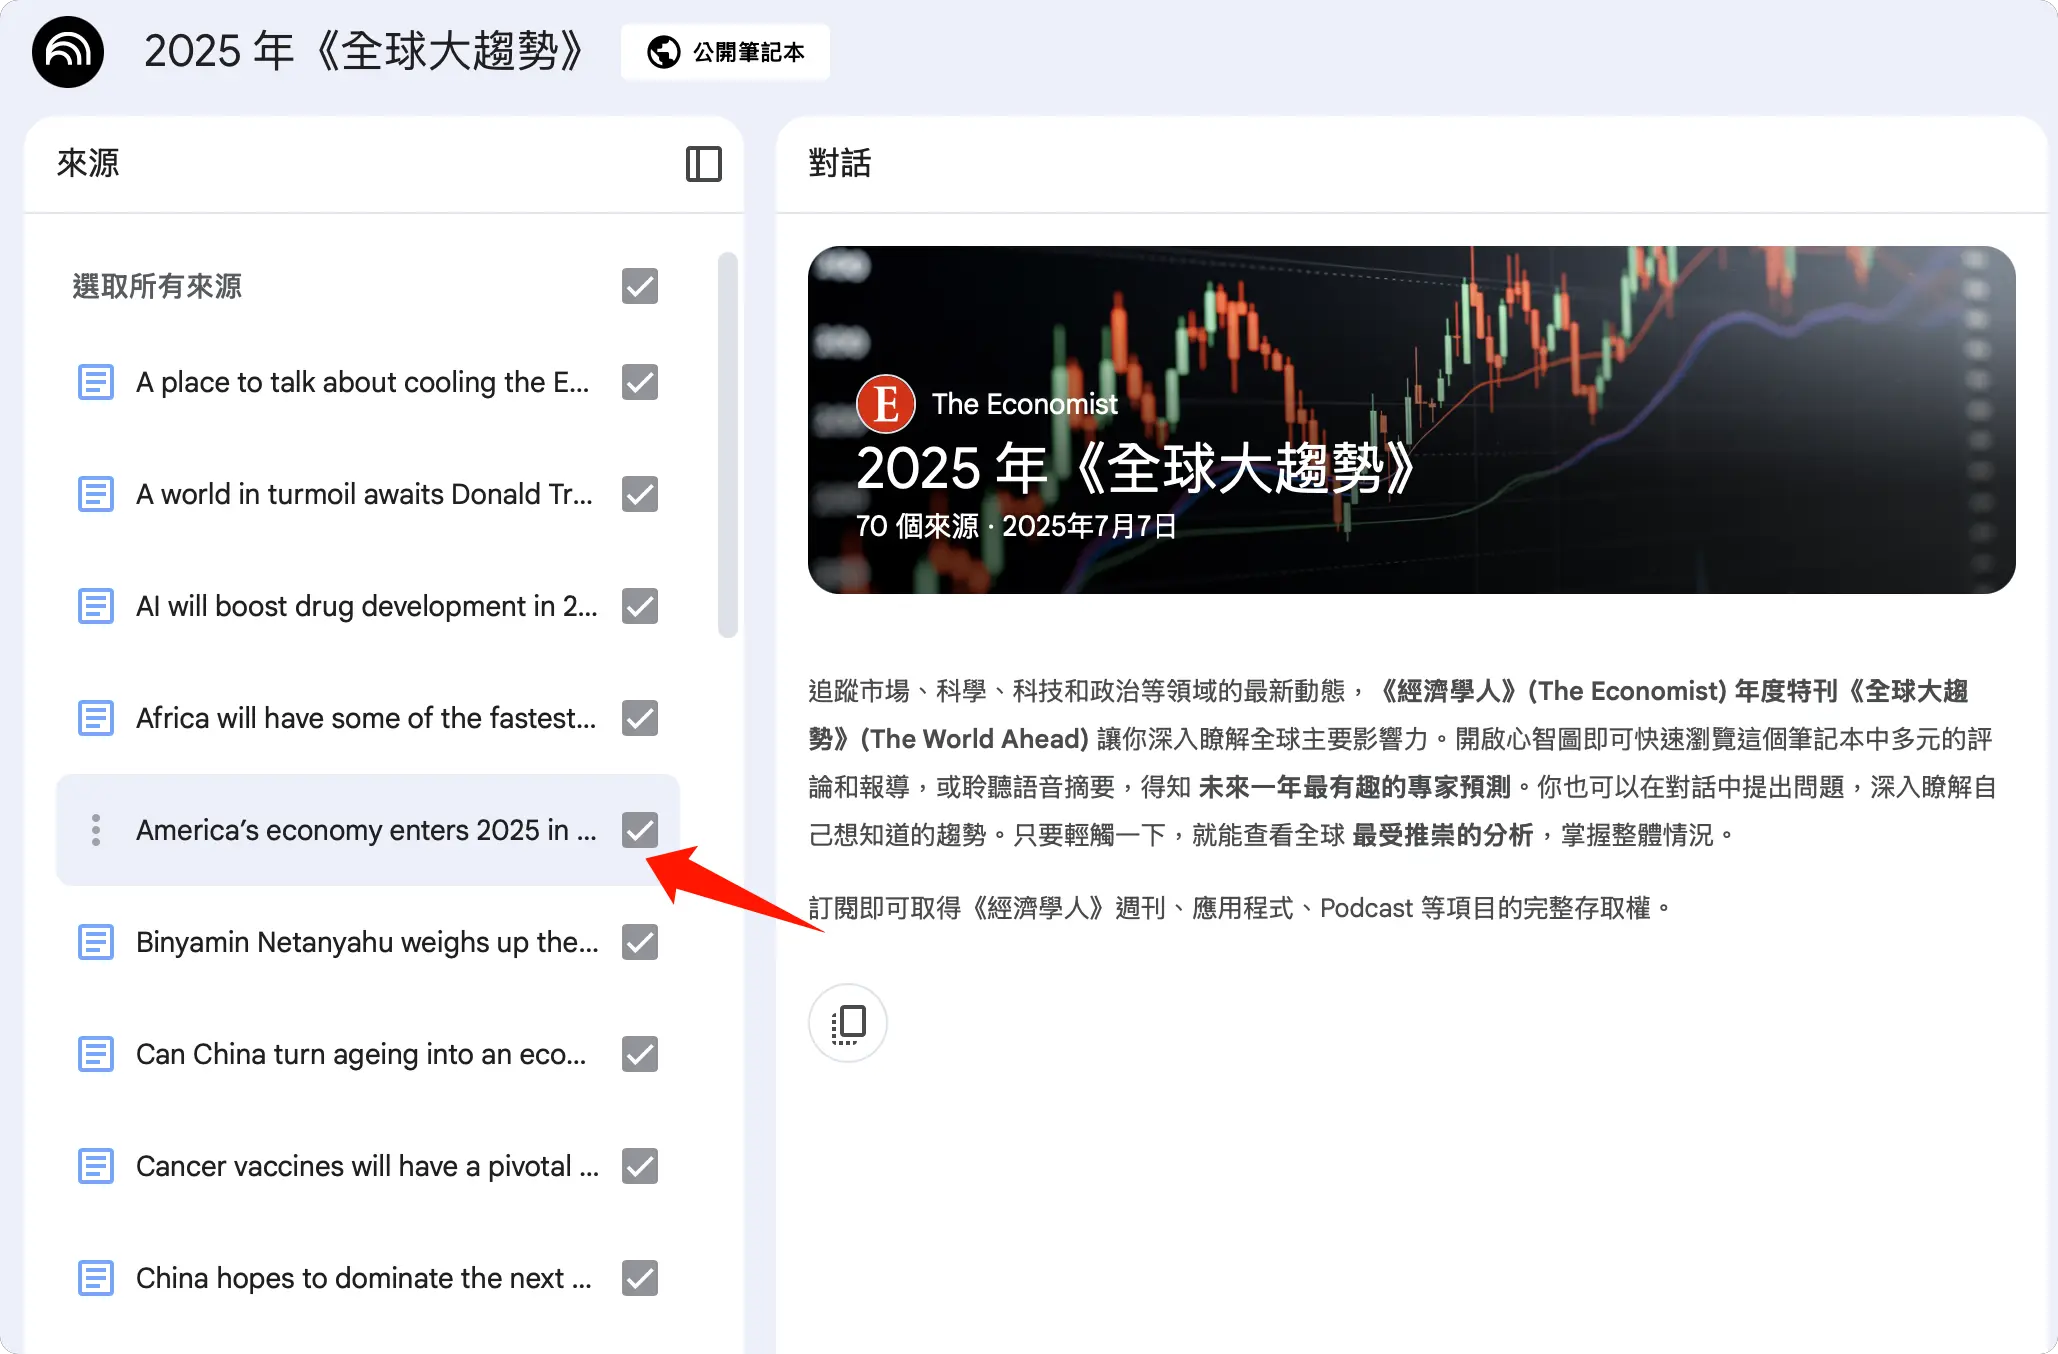Click the '對話' chat panel heading
Viewport: 2058px width, 1354px height.
(840, 163)
